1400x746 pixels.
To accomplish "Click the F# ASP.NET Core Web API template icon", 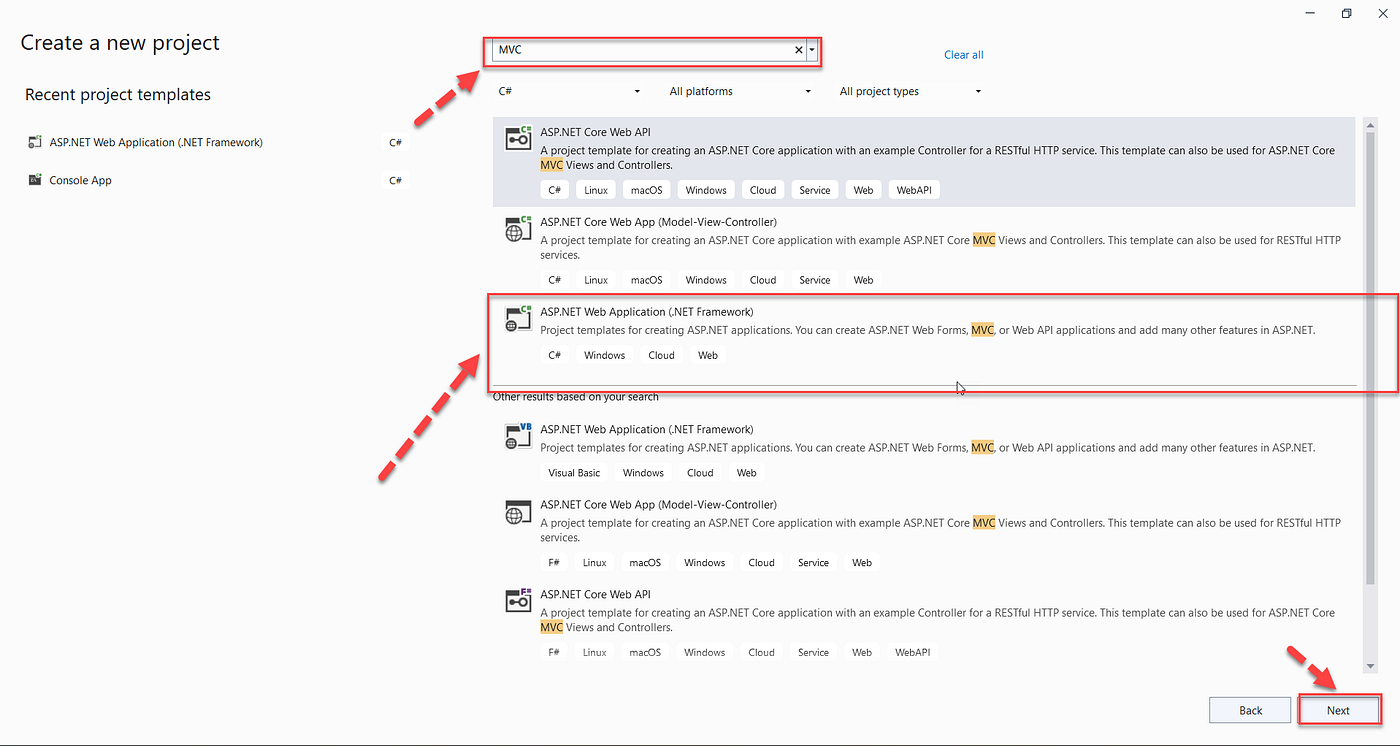I will point(517,601).
